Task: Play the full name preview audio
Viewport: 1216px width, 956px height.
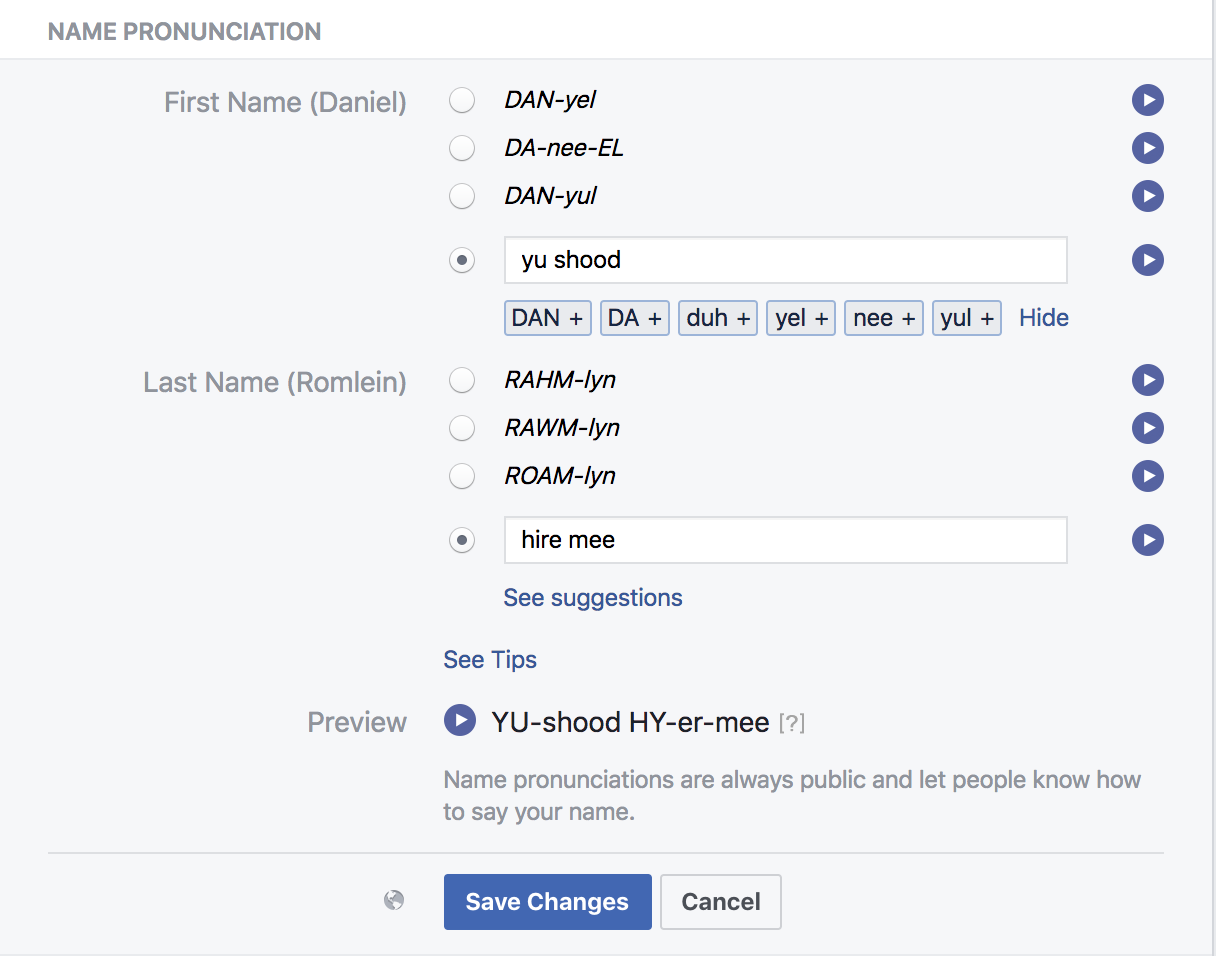Action: (460, 721)
